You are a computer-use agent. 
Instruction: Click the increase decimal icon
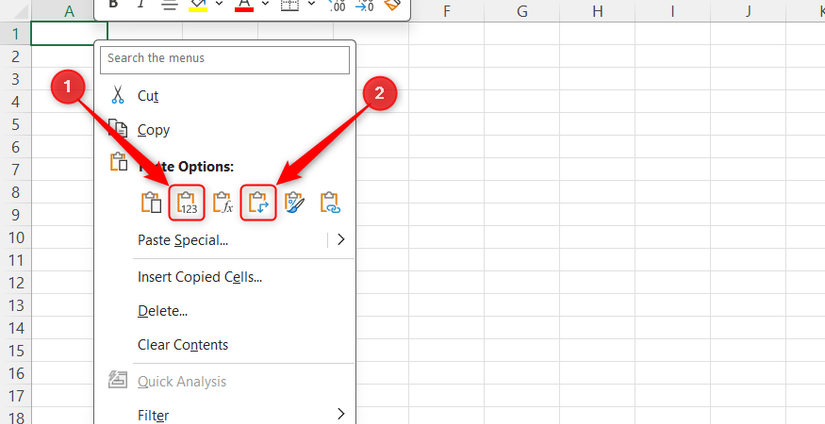336,4
